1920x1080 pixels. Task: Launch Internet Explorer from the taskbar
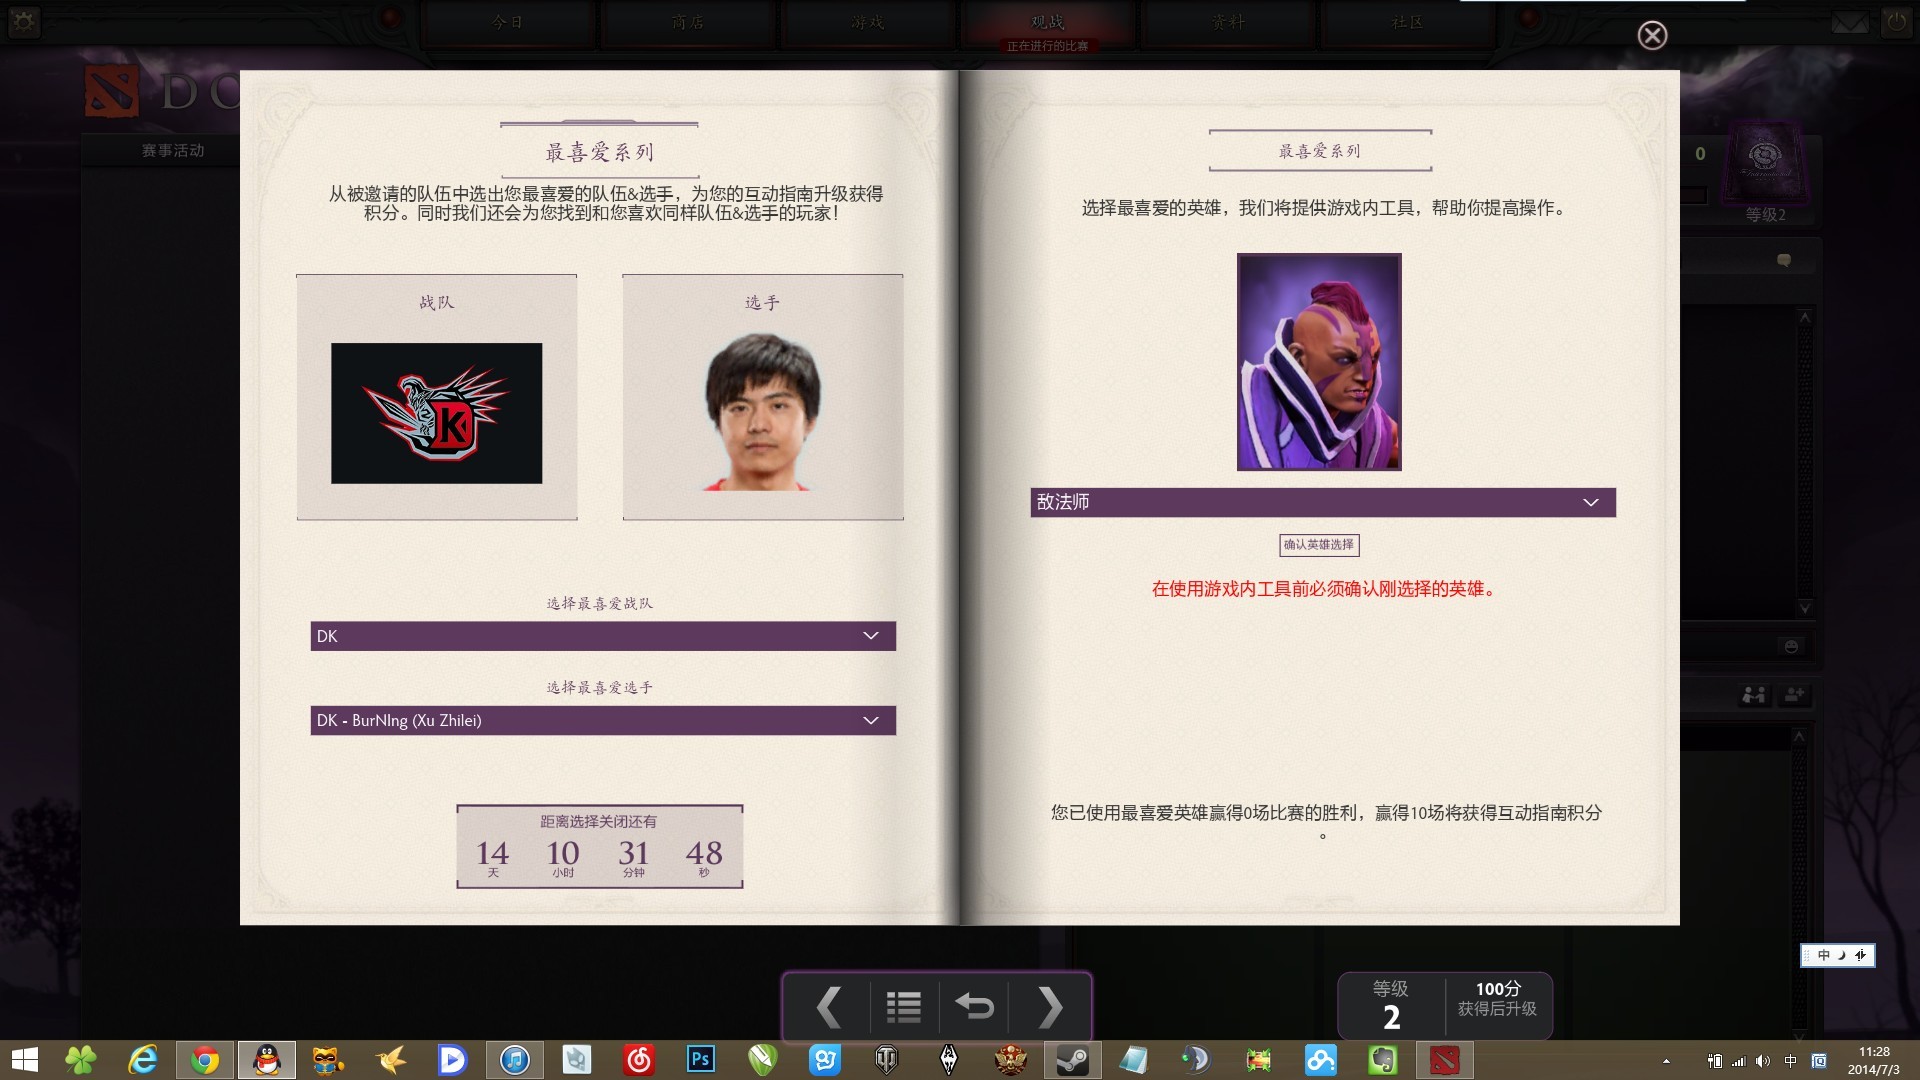[143, 1060]
